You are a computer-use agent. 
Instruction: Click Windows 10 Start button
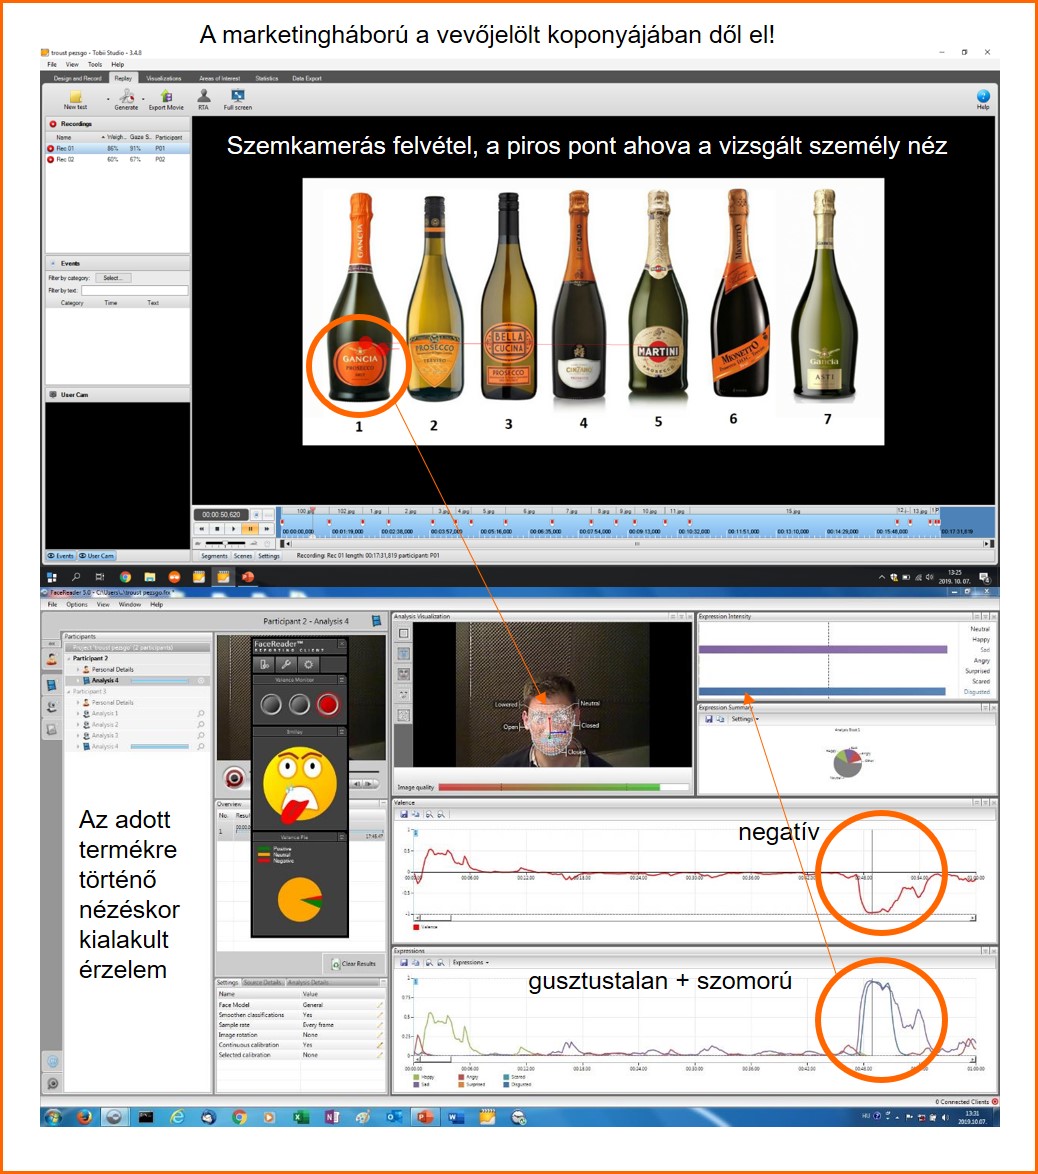click(52, 577)
